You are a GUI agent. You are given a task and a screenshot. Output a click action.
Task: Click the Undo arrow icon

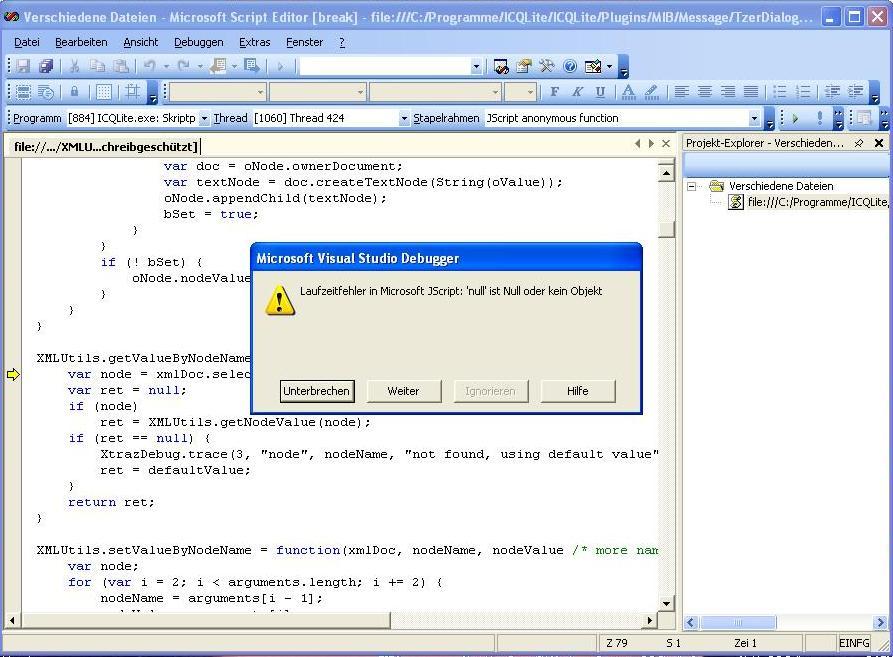[150, 67]
